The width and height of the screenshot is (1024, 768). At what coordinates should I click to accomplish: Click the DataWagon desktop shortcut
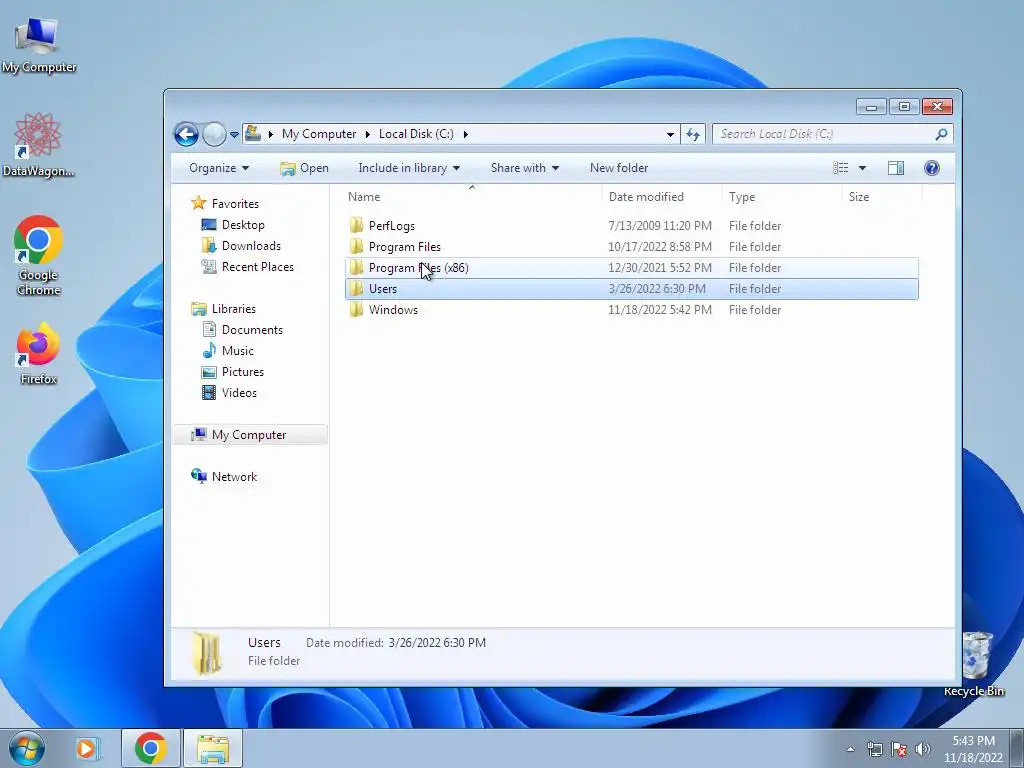tap(38, 144)
